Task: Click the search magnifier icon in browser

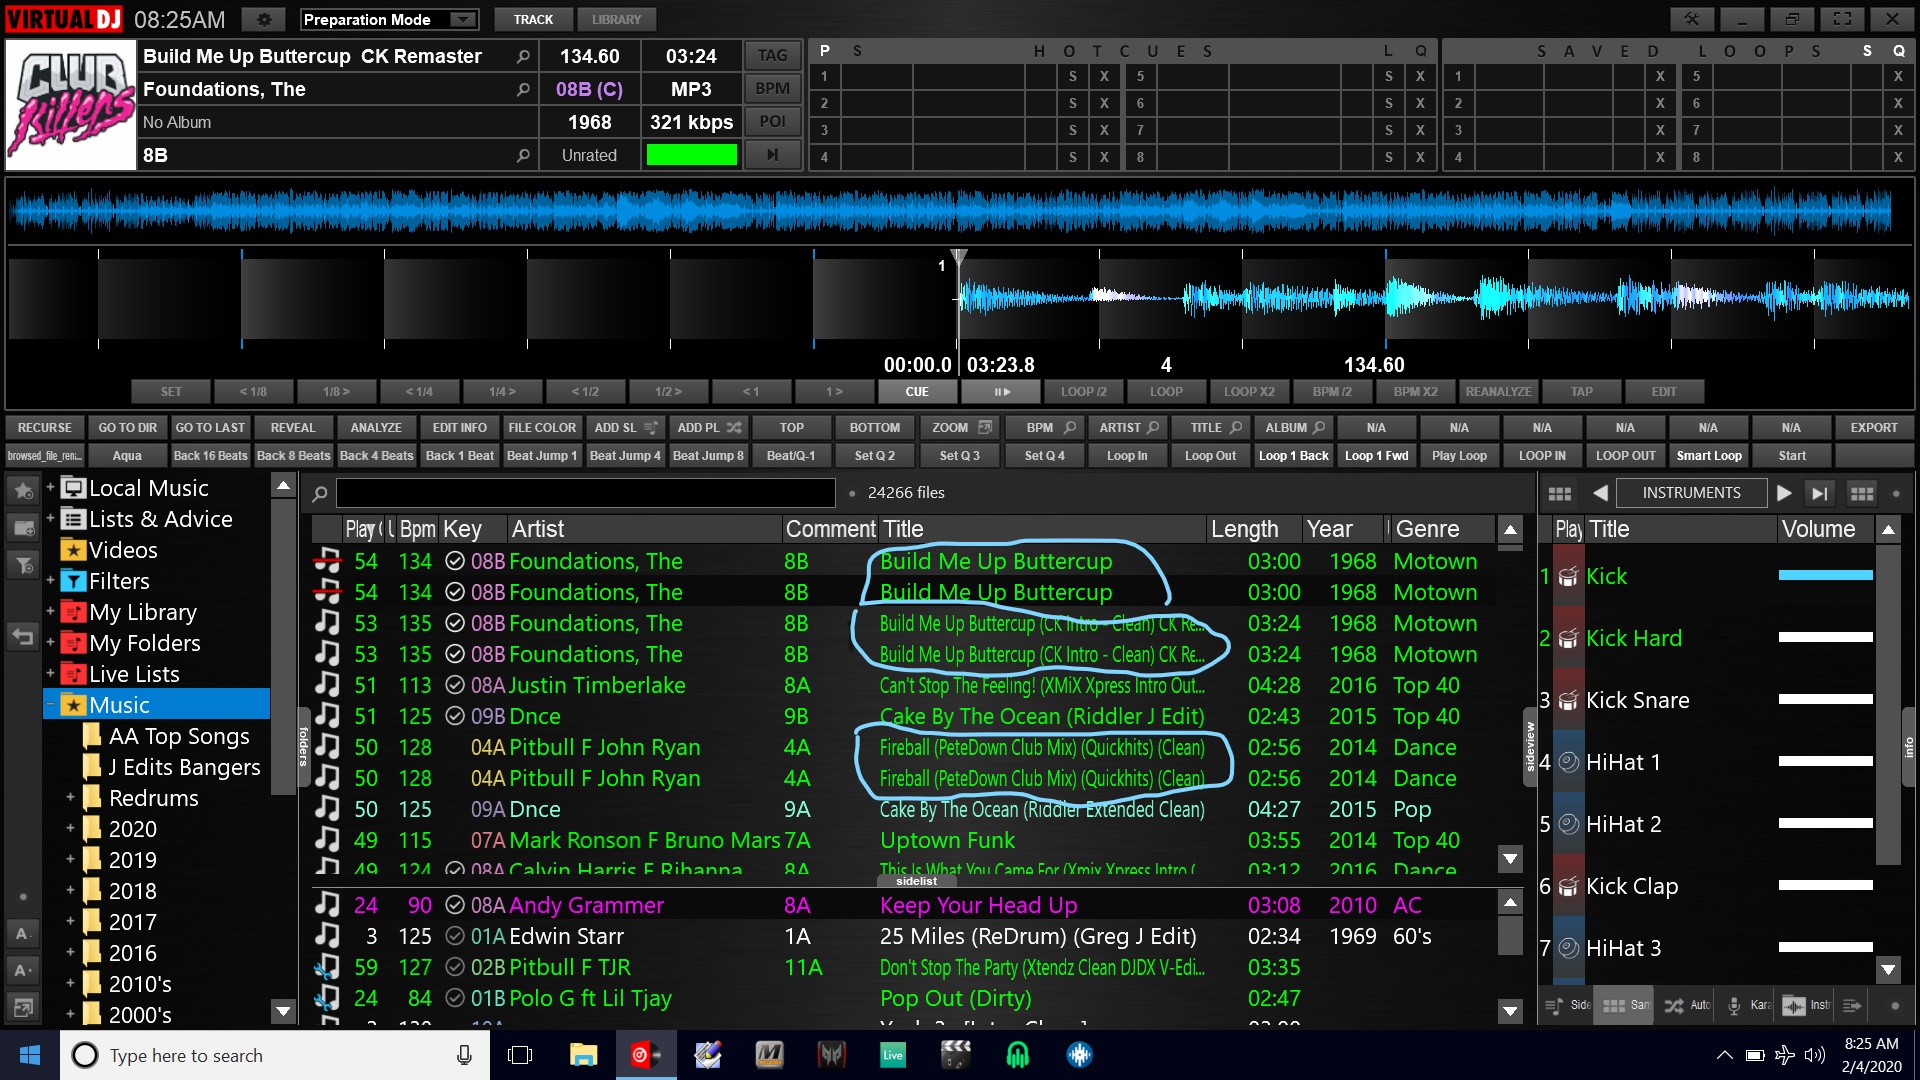Action: 320,493
